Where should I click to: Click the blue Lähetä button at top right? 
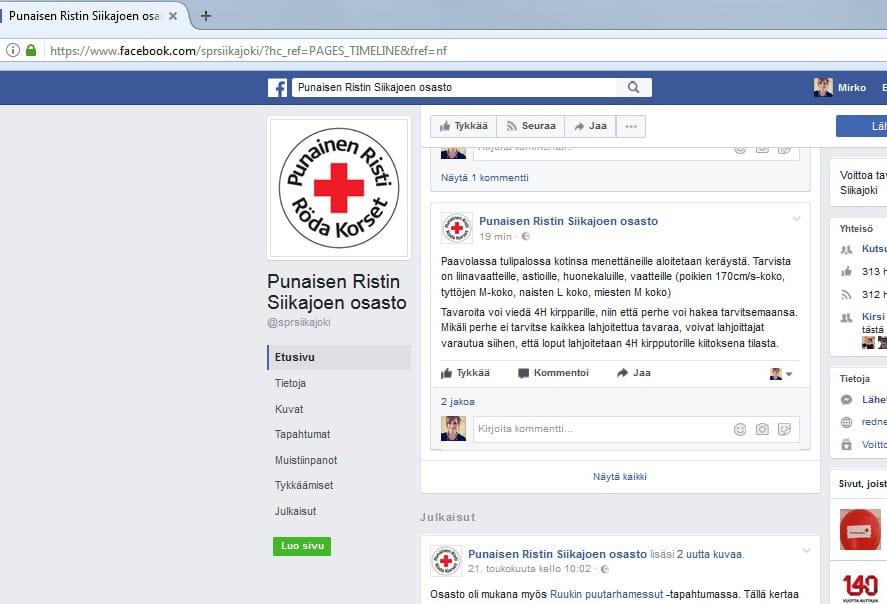pyautogui.click(x=862, y=126)
